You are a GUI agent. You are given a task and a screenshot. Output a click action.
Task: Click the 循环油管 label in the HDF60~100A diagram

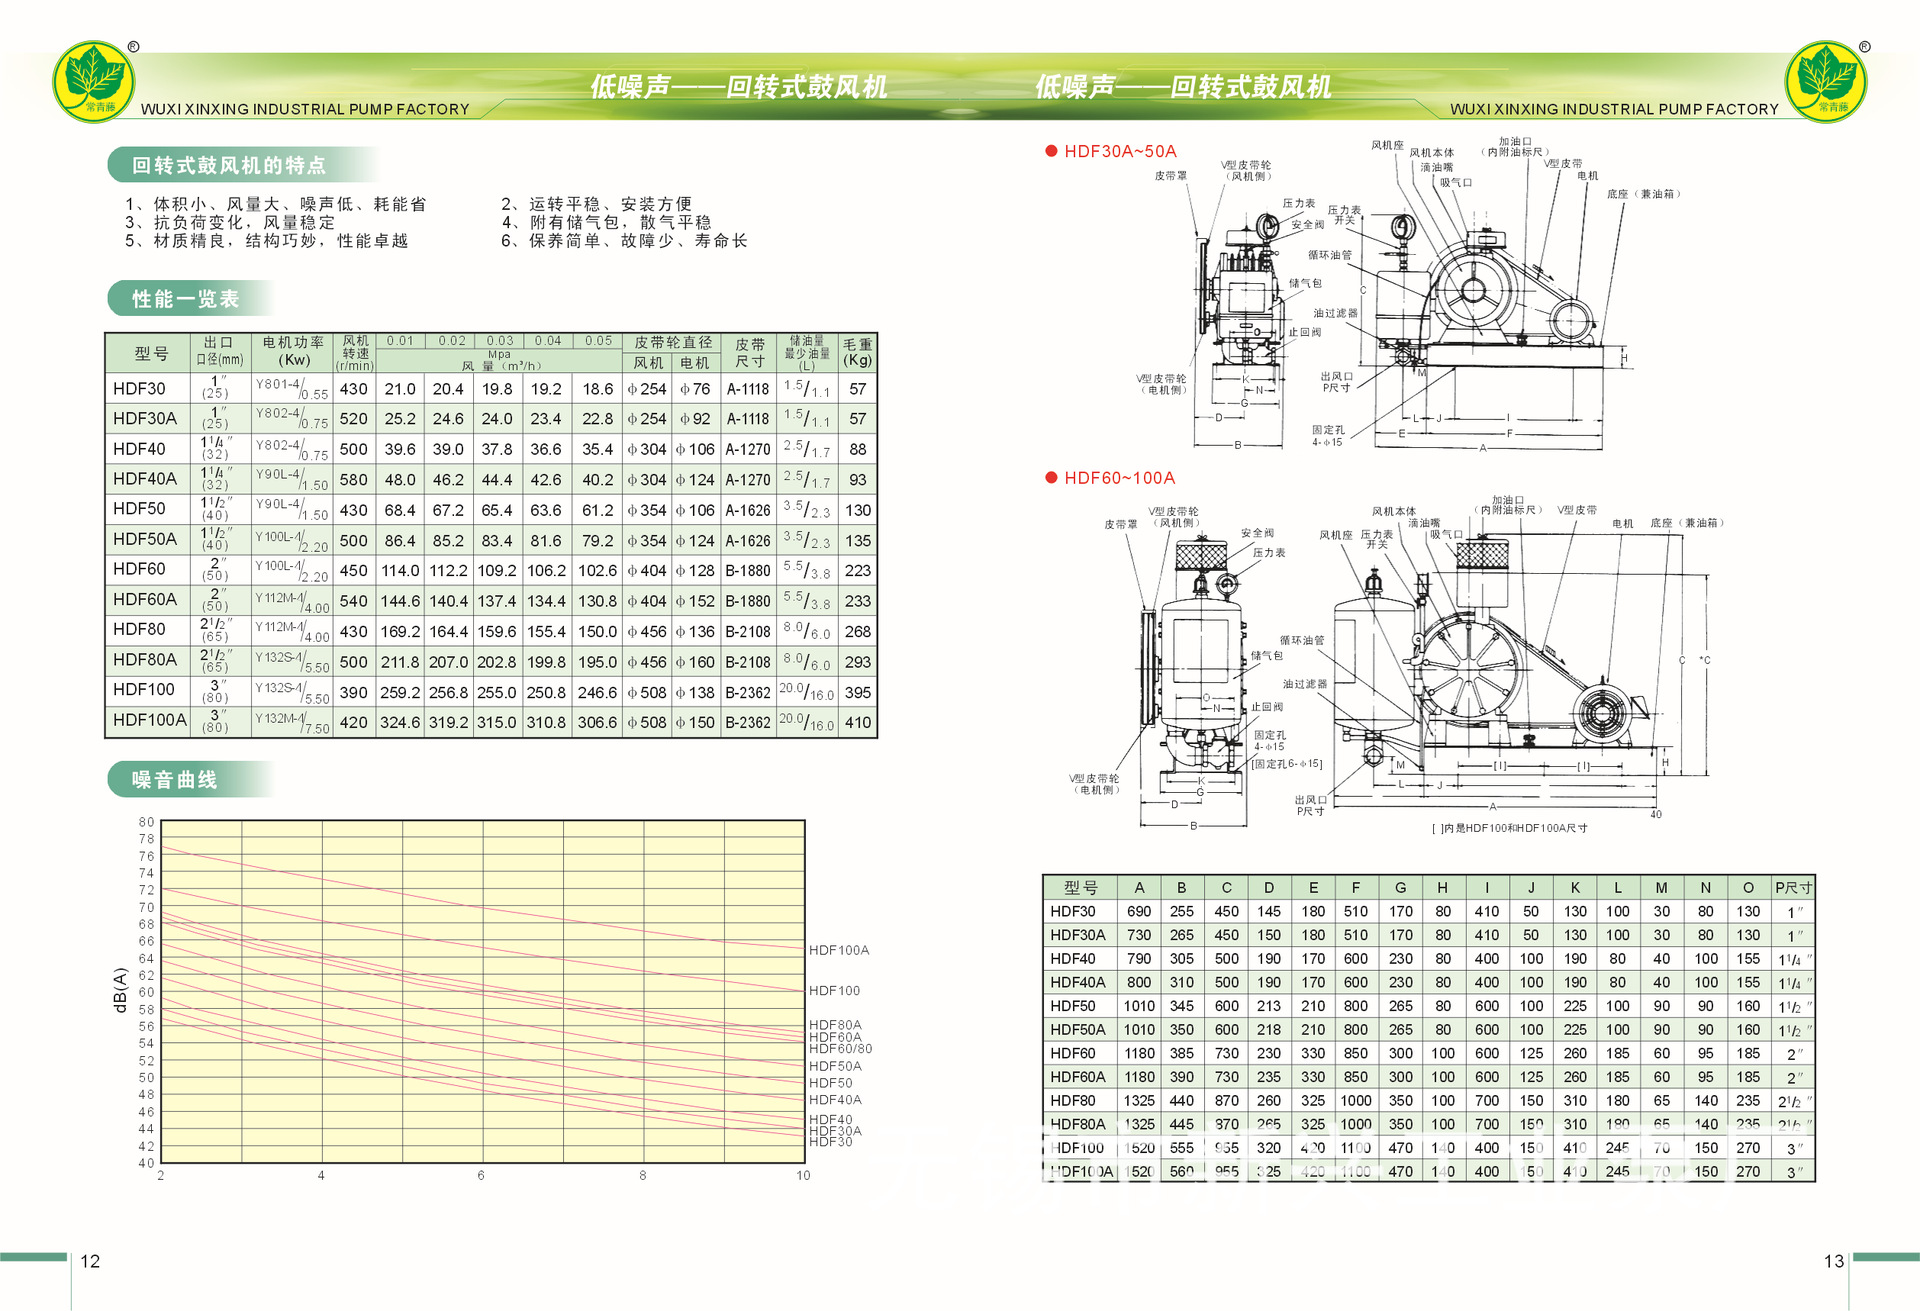[x=1302, y=640]
